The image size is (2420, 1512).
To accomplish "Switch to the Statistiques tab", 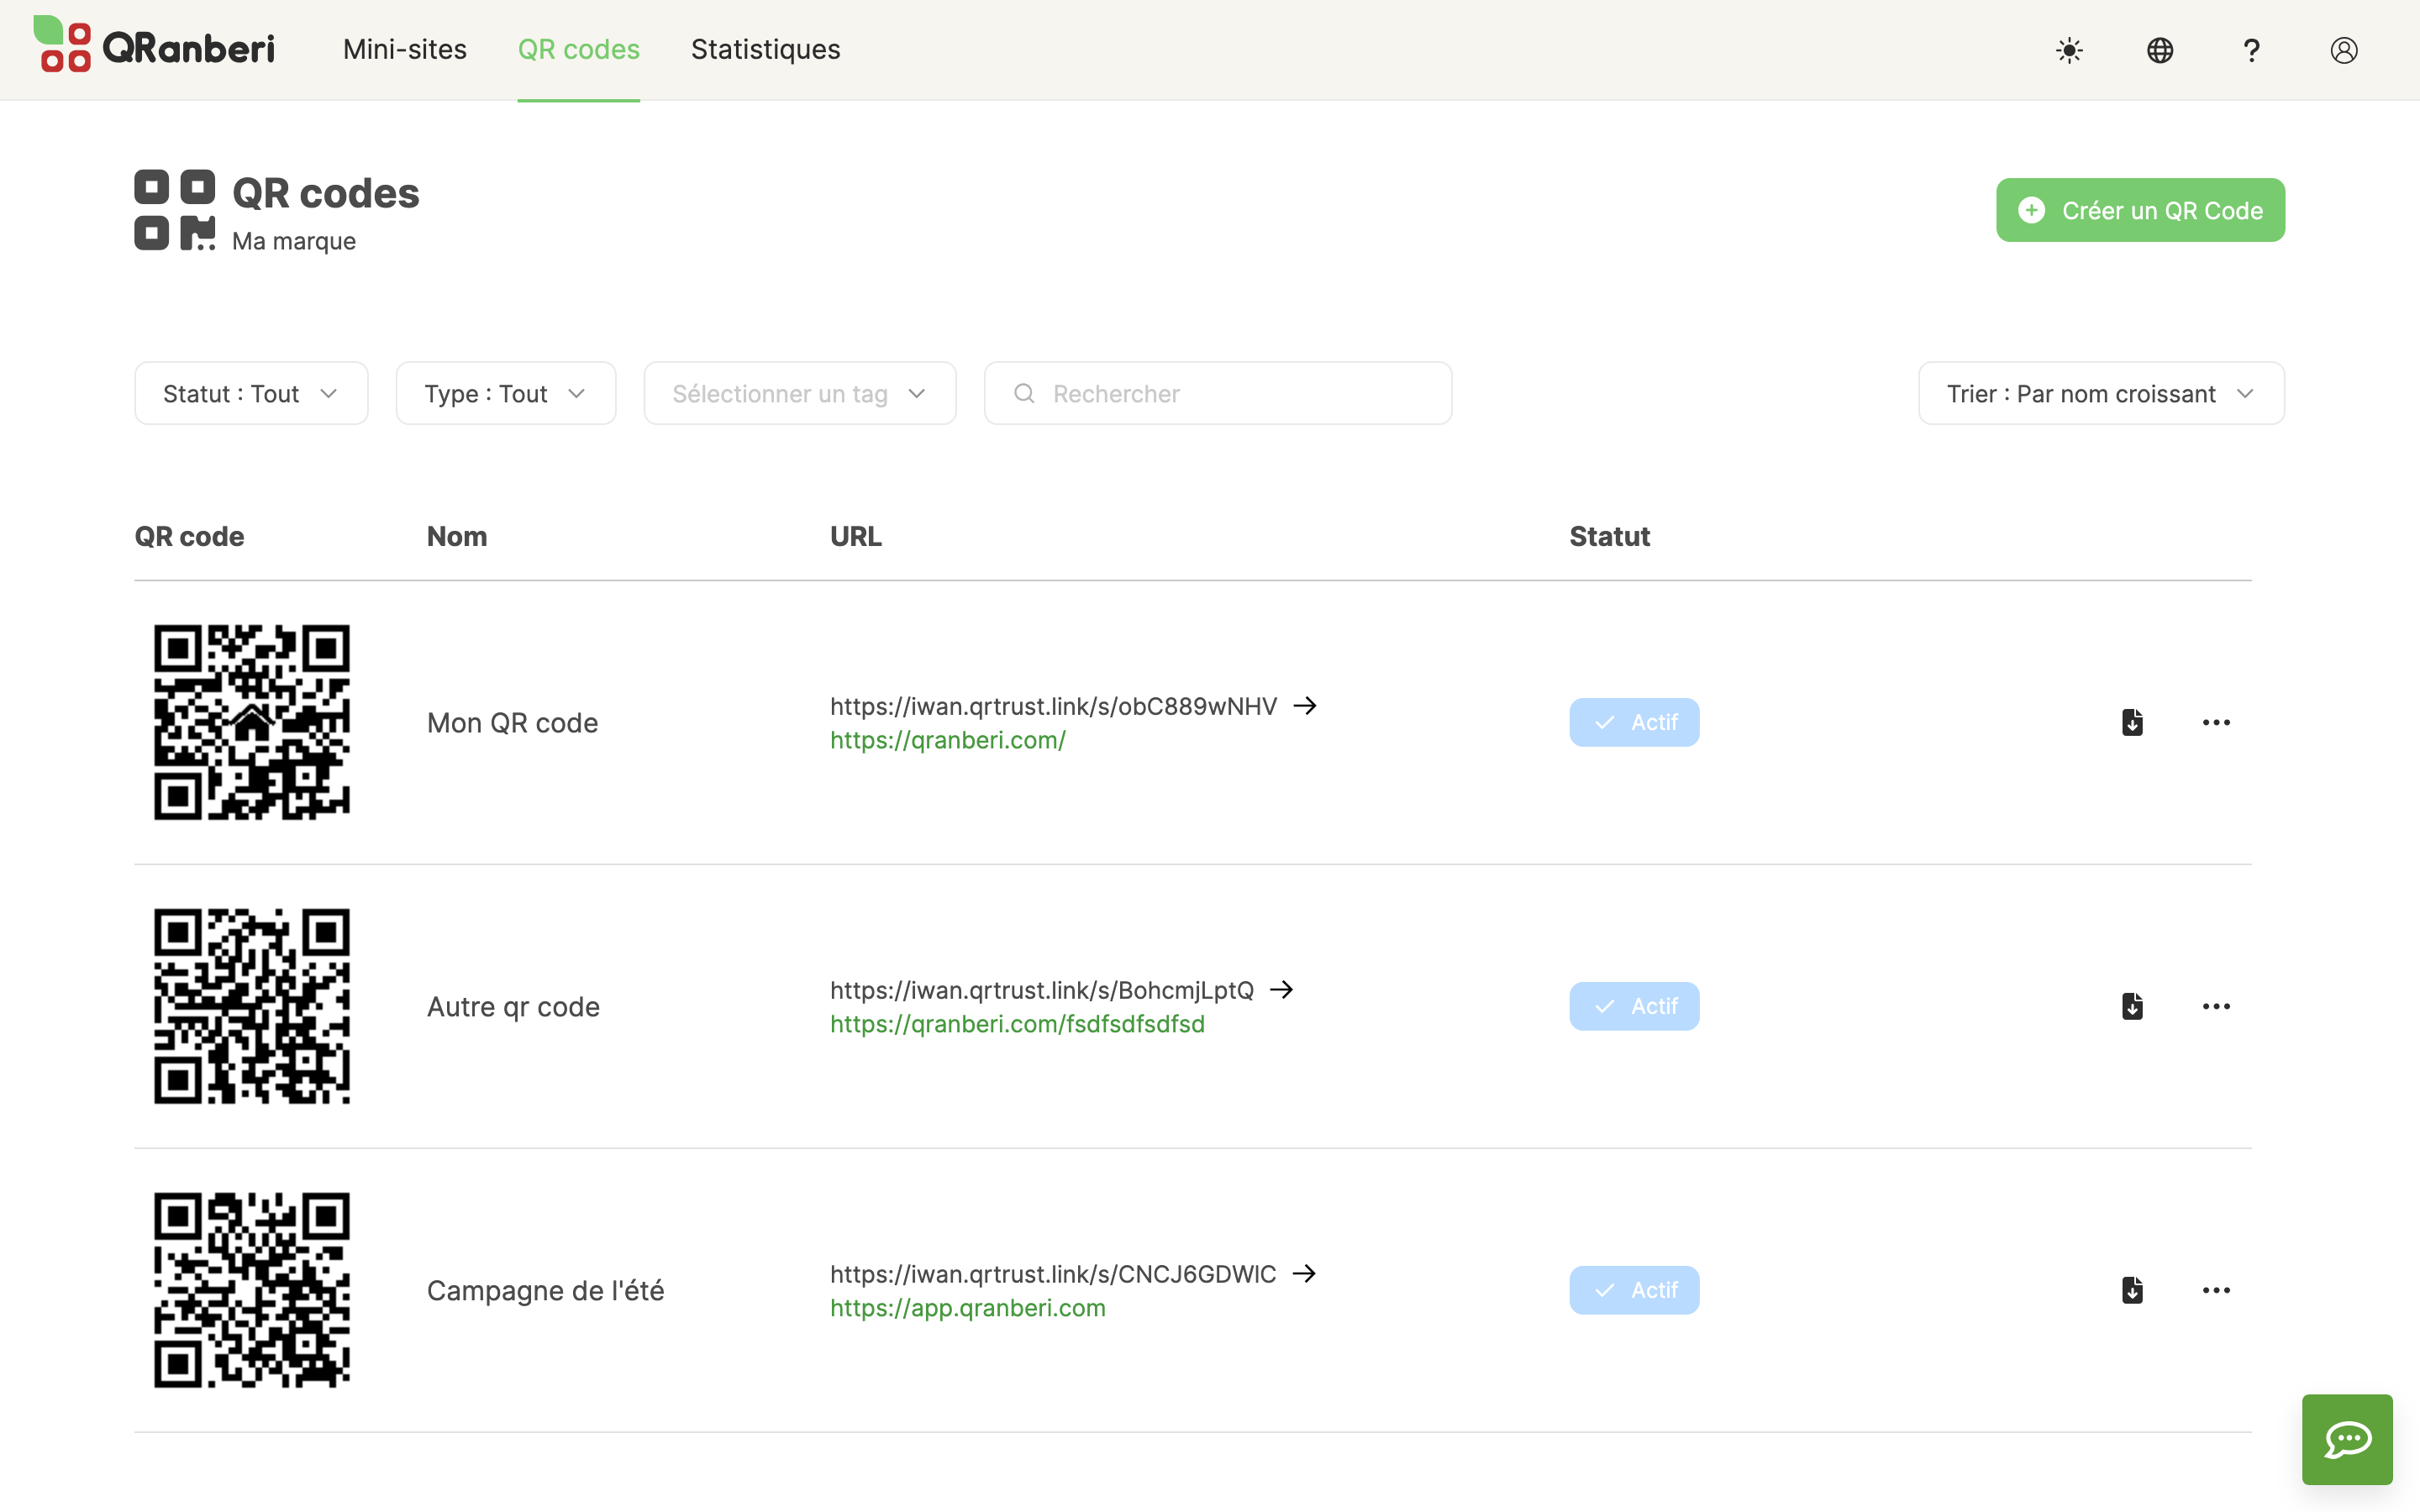I will click(x=765, y=50).
